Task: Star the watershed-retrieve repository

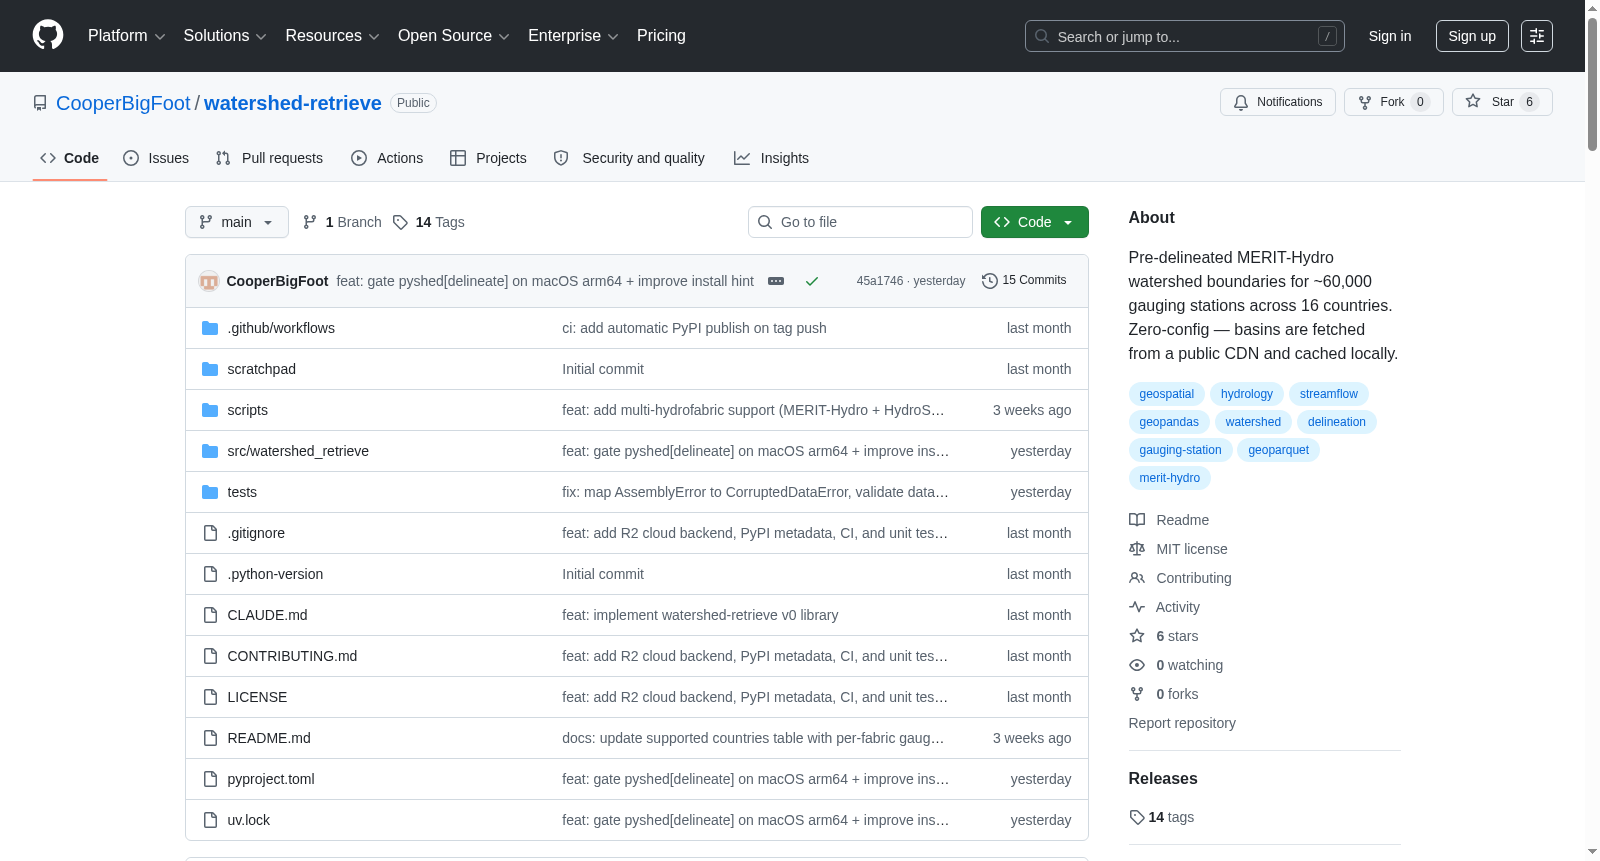Action: [x=1502, y=102]
